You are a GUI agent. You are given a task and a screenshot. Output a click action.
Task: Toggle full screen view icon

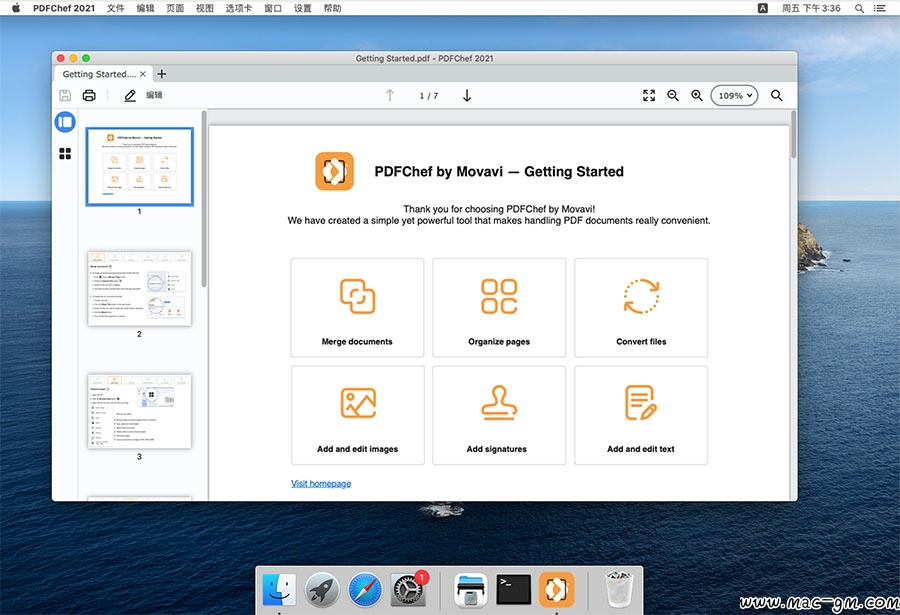tap(649, 95)
